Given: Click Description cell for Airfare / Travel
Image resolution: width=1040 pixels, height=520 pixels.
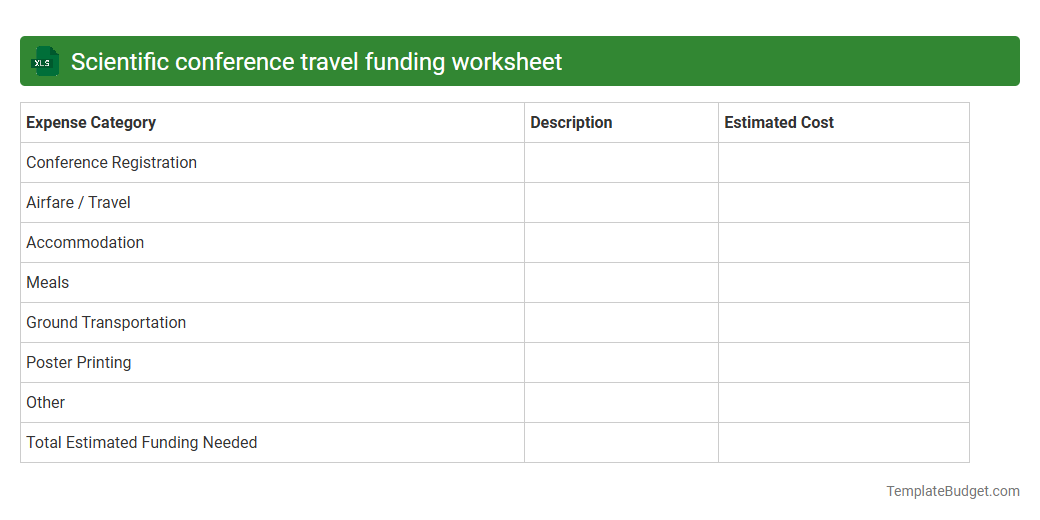Looking at the screenshot, I should (621, 202).
